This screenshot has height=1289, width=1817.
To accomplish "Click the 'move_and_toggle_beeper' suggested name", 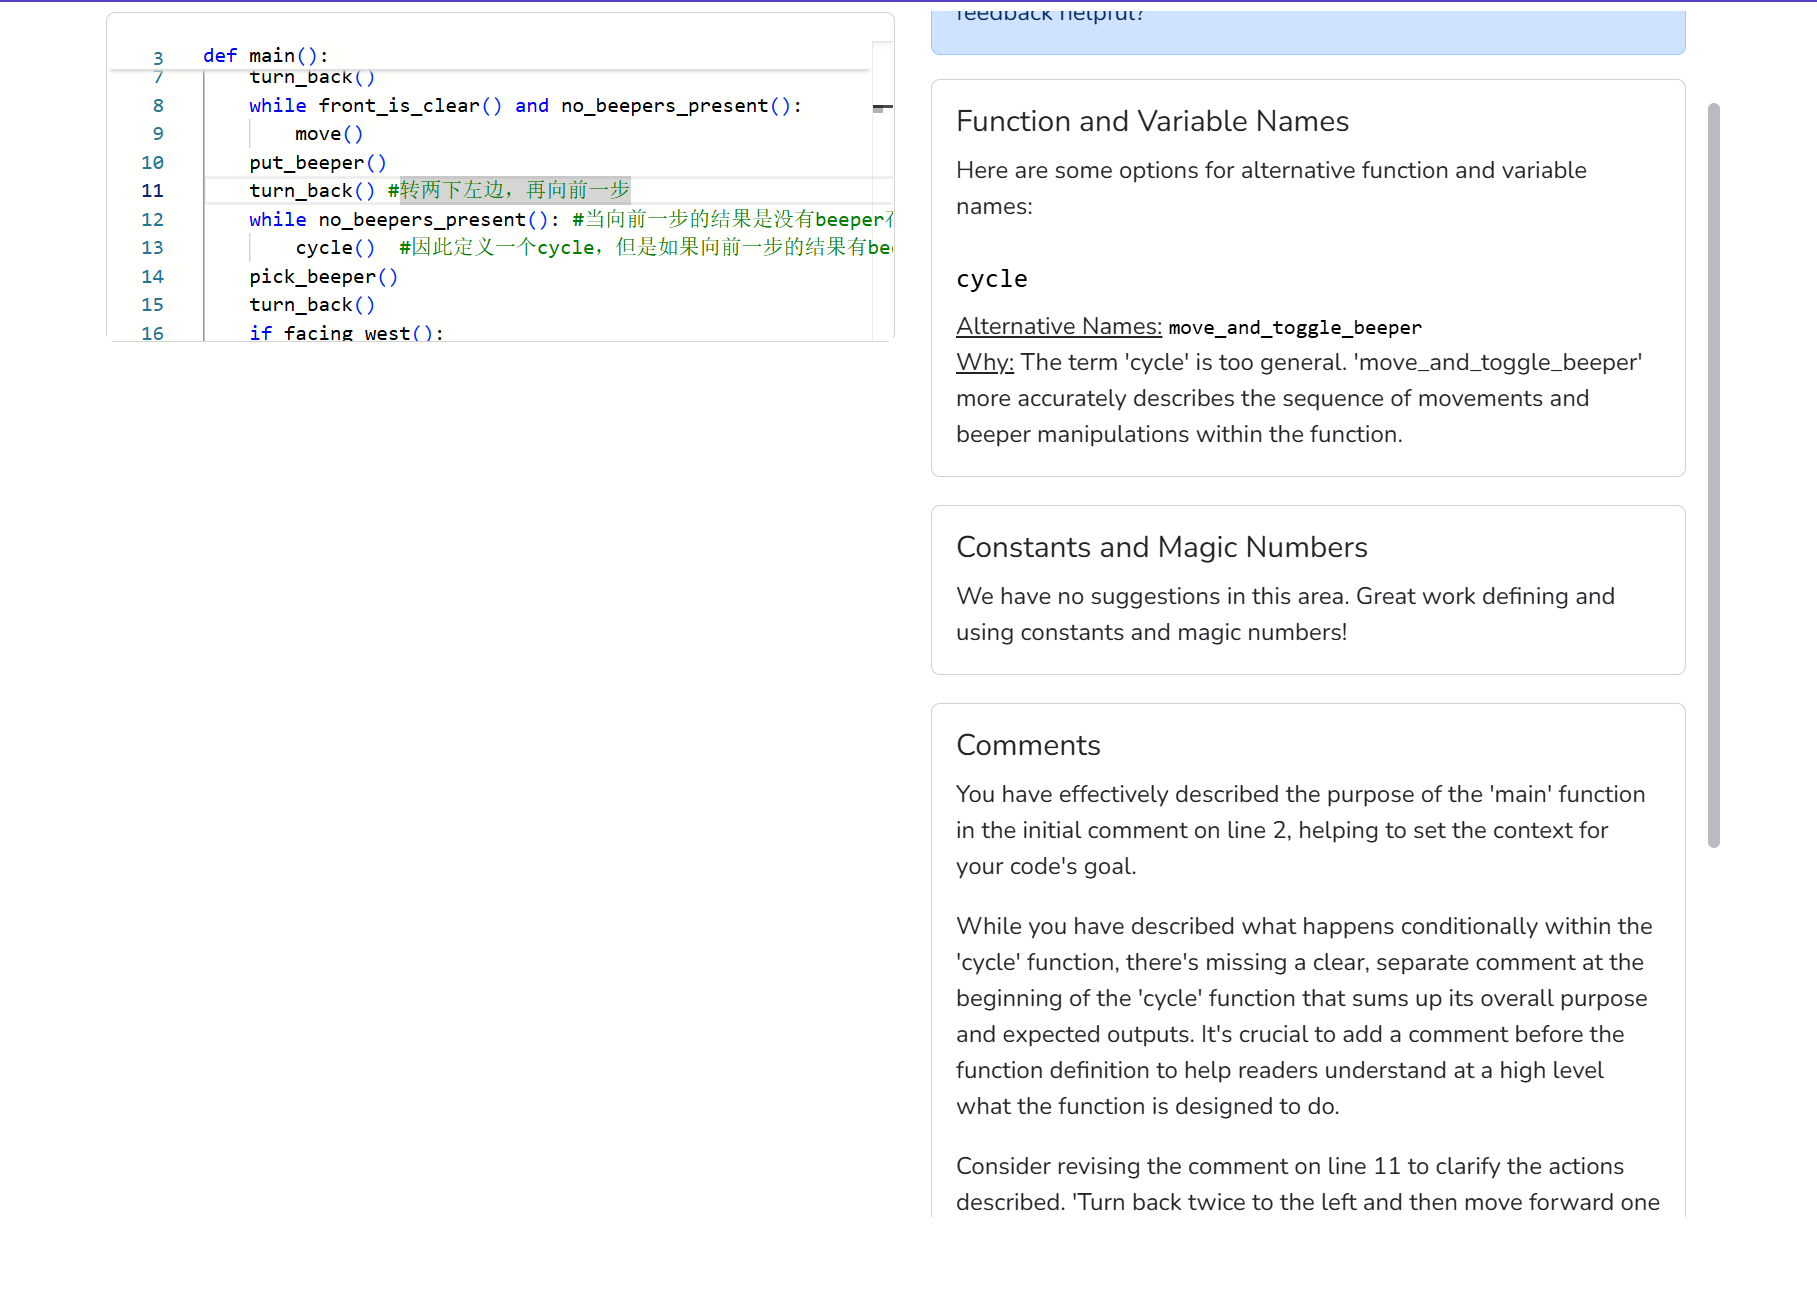I will [x=1295, y=328].
